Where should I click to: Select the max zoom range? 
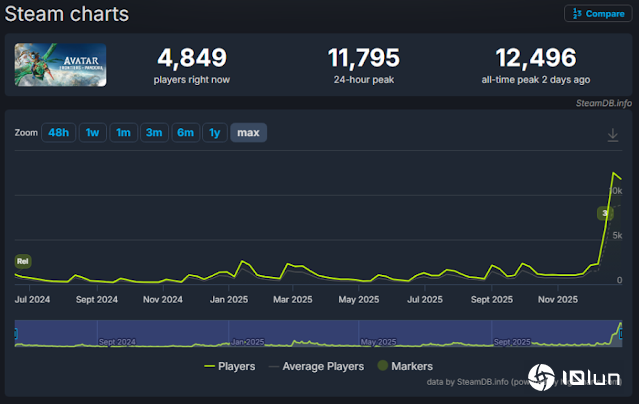(248, 133)
